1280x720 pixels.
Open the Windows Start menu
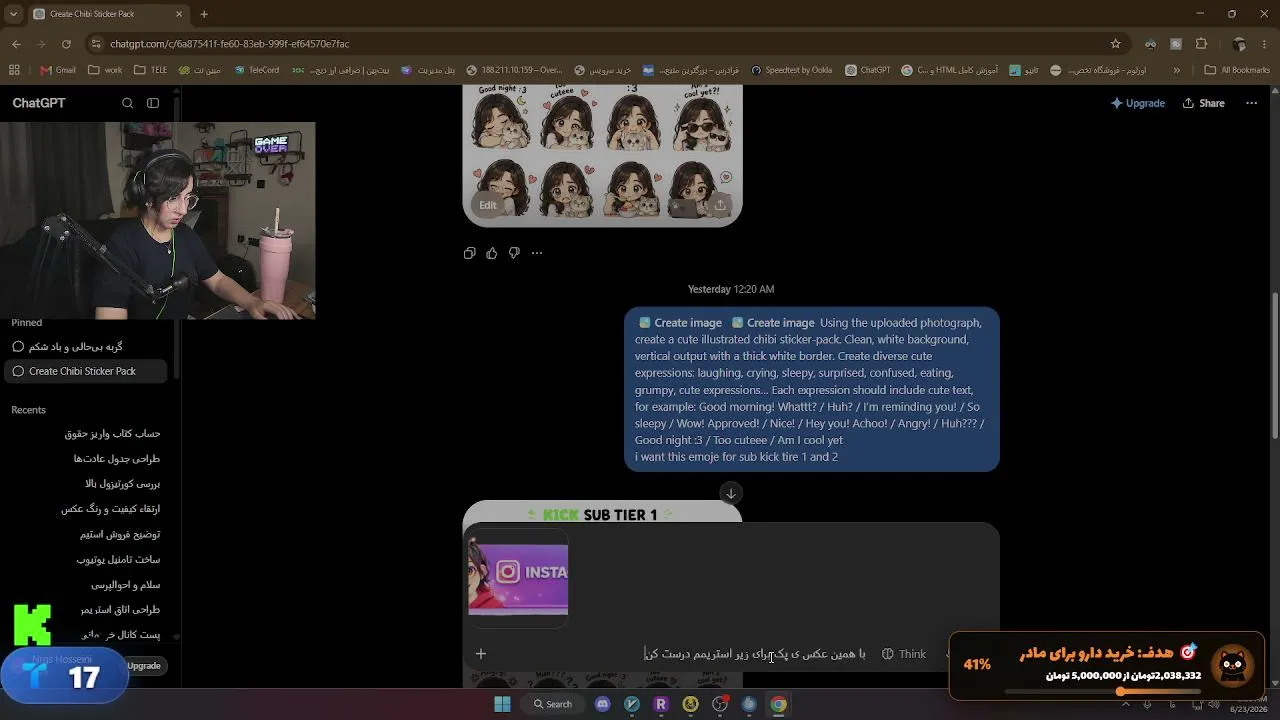click(502, 704)
